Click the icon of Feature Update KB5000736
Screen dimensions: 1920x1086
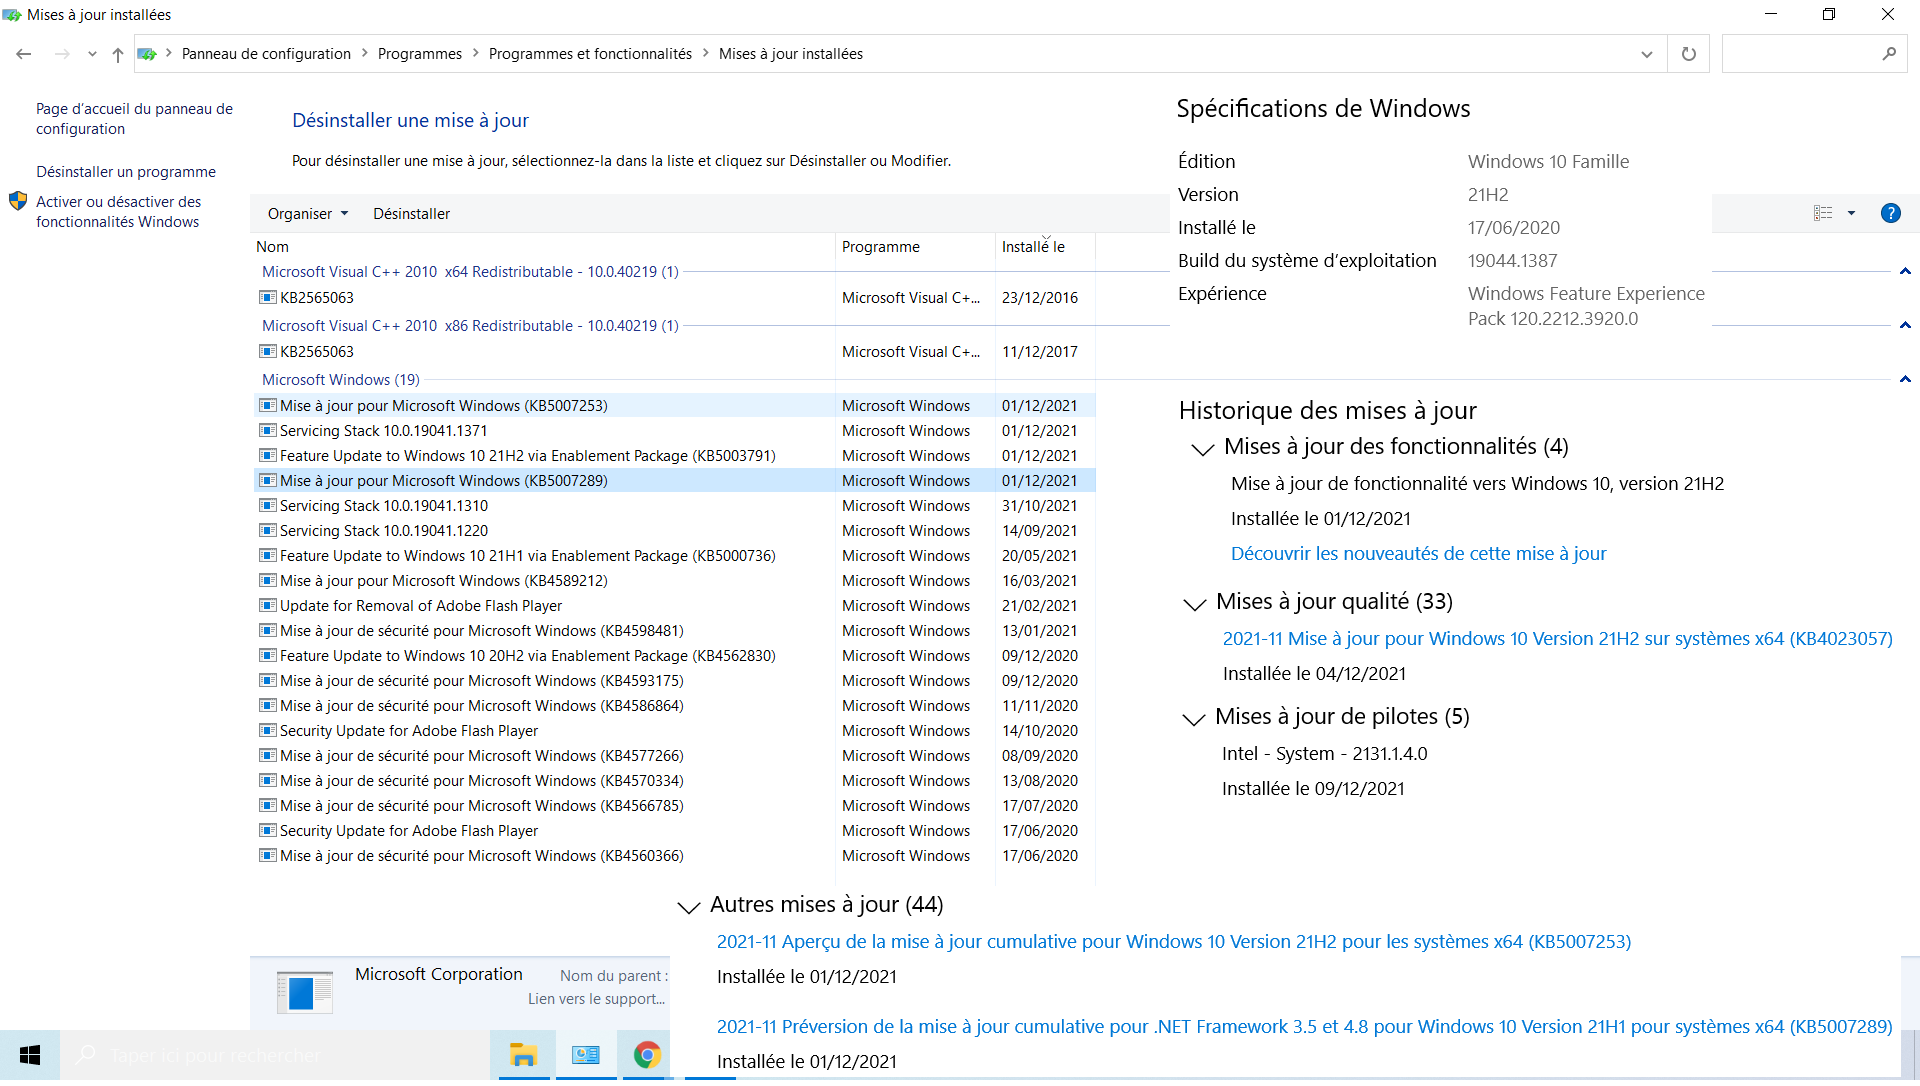pos(268,556)
